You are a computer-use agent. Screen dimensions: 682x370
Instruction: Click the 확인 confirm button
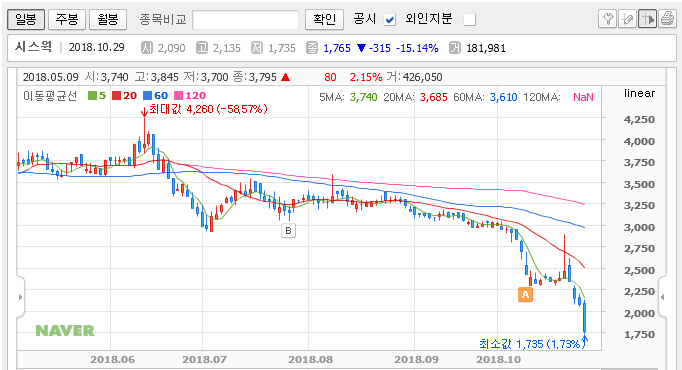pyautogui.click(x=324, y=20)
